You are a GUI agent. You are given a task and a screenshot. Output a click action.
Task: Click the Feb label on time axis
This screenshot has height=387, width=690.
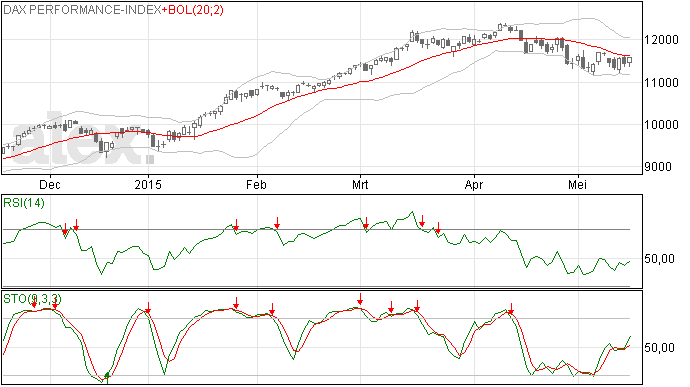click(256, 184)
